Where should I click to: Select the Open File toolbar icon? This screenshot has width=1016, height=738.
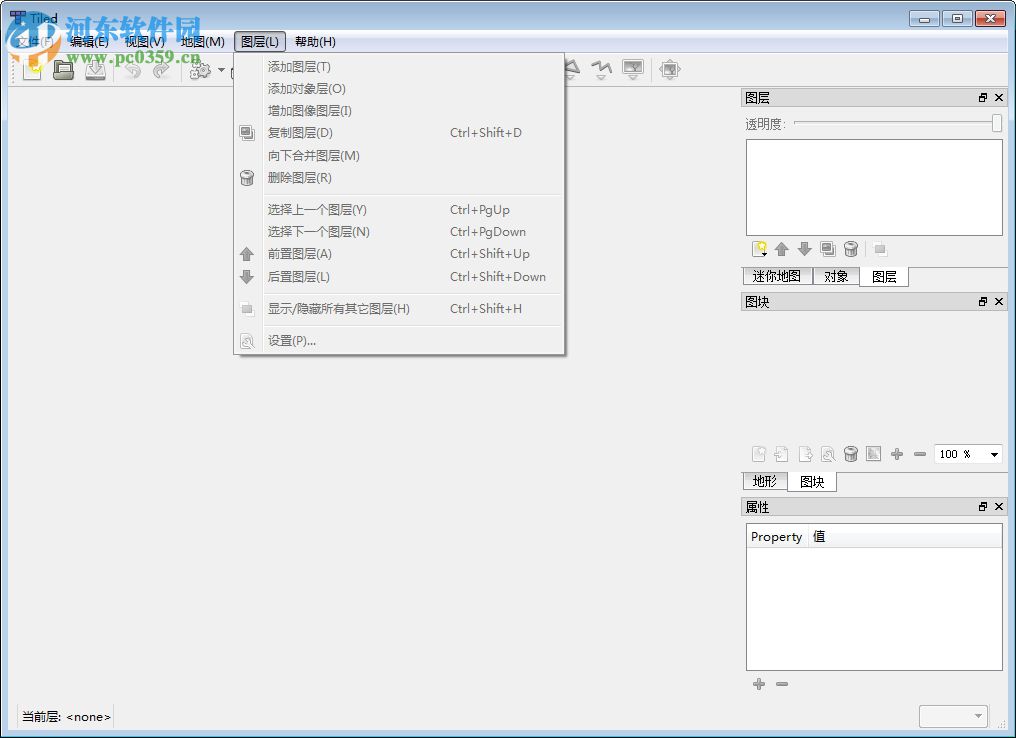click(63, 70)
